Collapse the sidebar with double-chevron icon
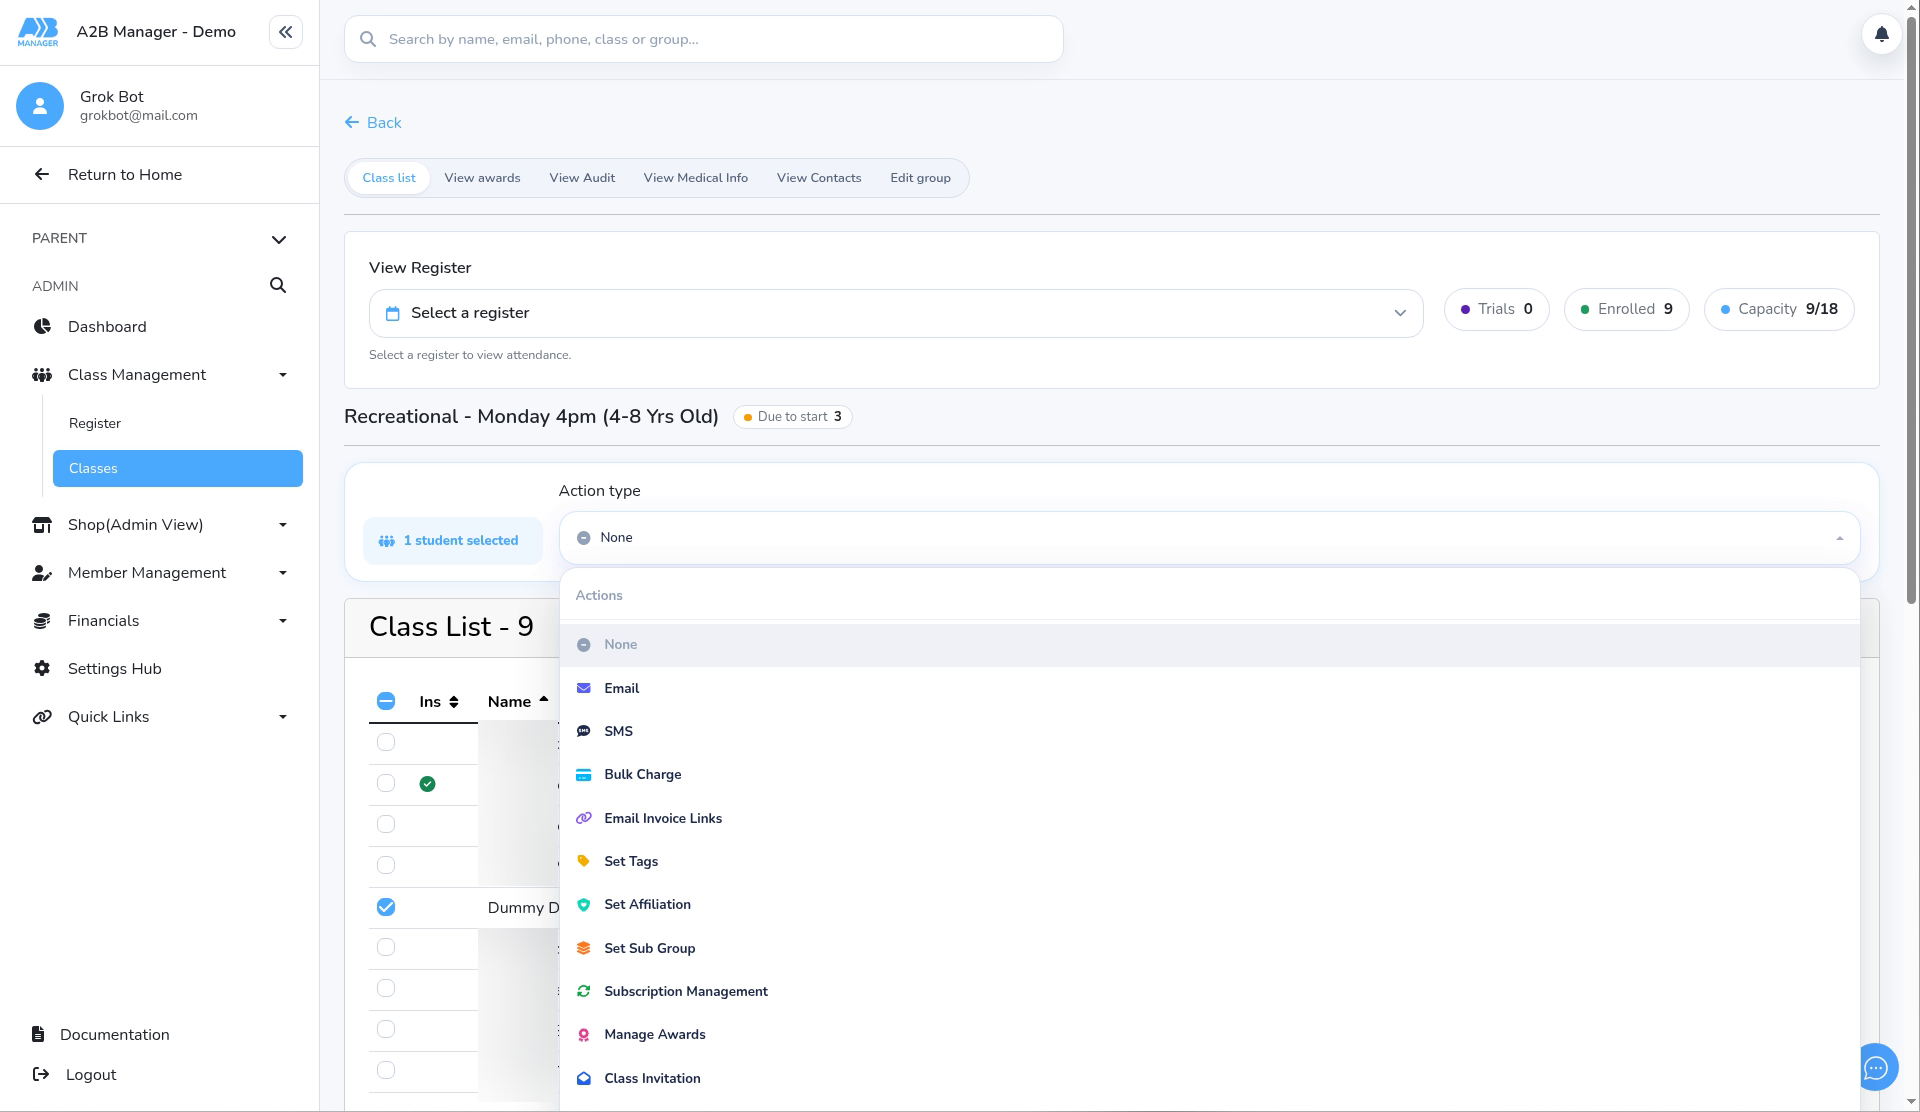The image size is (1920, 1112). 285,32
